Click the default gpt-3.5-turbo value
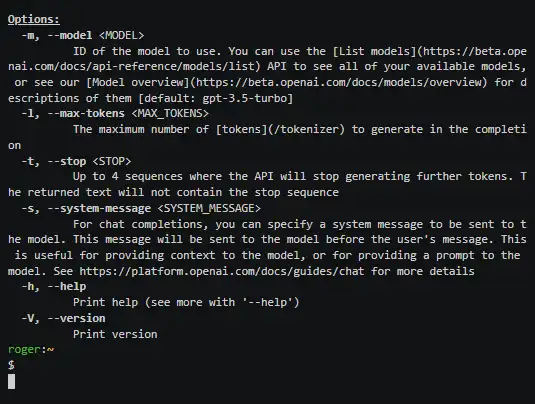 pos(245,98)
